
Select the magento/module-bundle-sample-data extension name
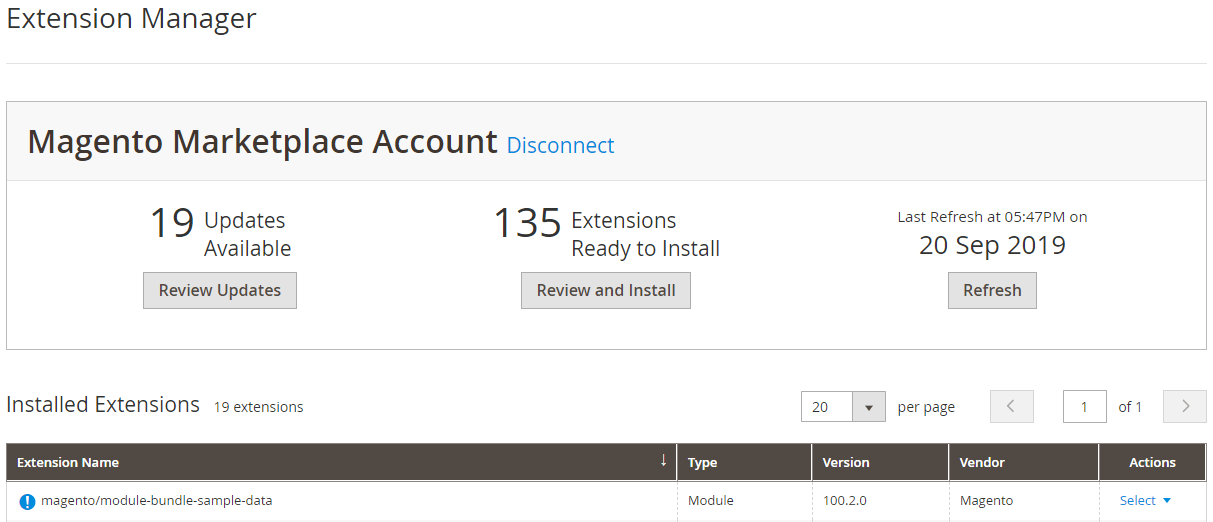click(156, 501)
